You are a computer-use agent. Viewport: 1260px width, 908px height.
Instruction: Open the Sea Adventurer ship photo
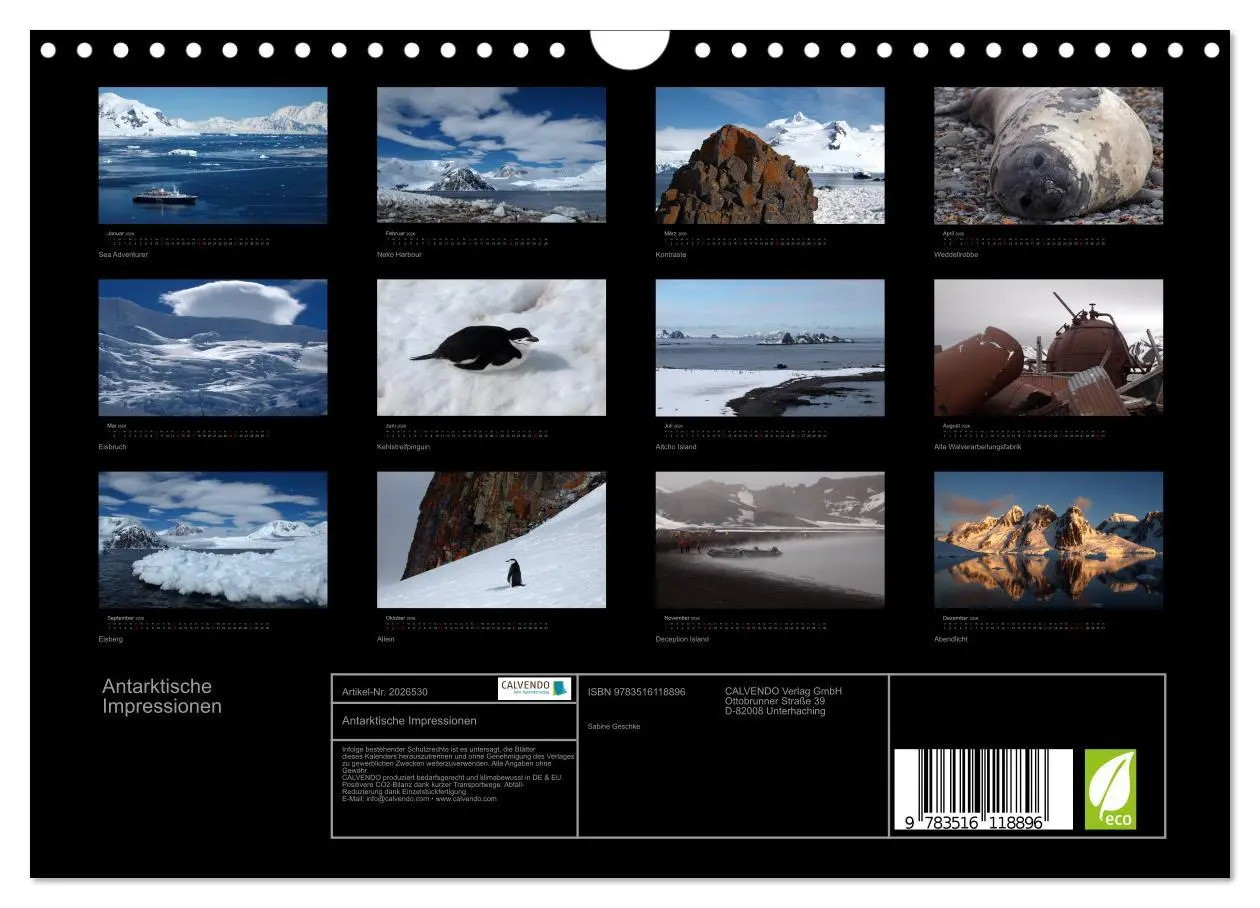point(213,156)
